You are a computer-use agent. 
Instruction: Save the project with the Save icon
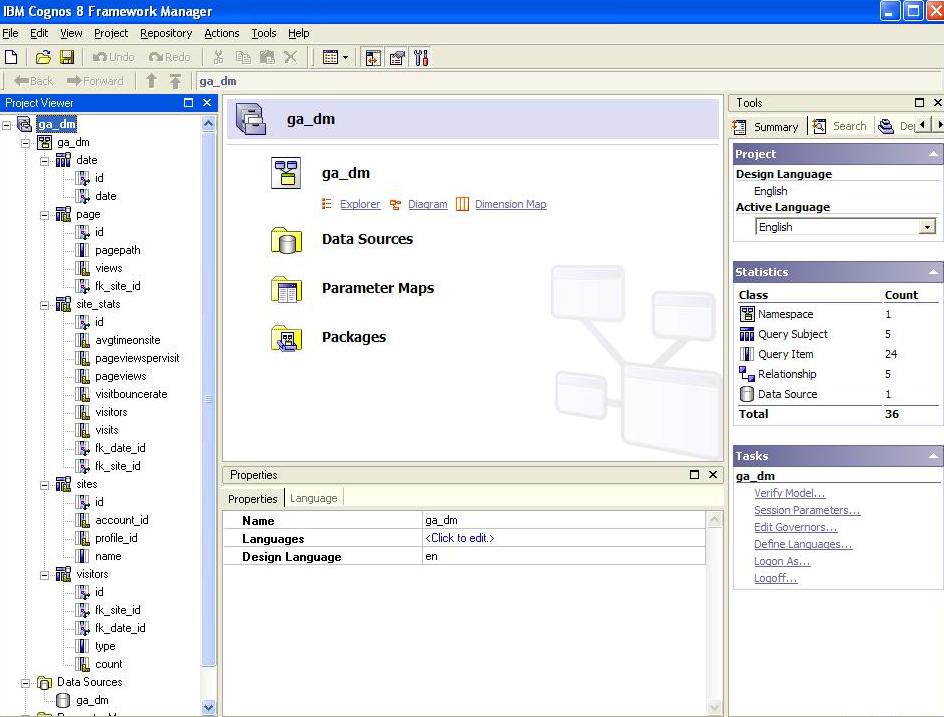[66, 57]
